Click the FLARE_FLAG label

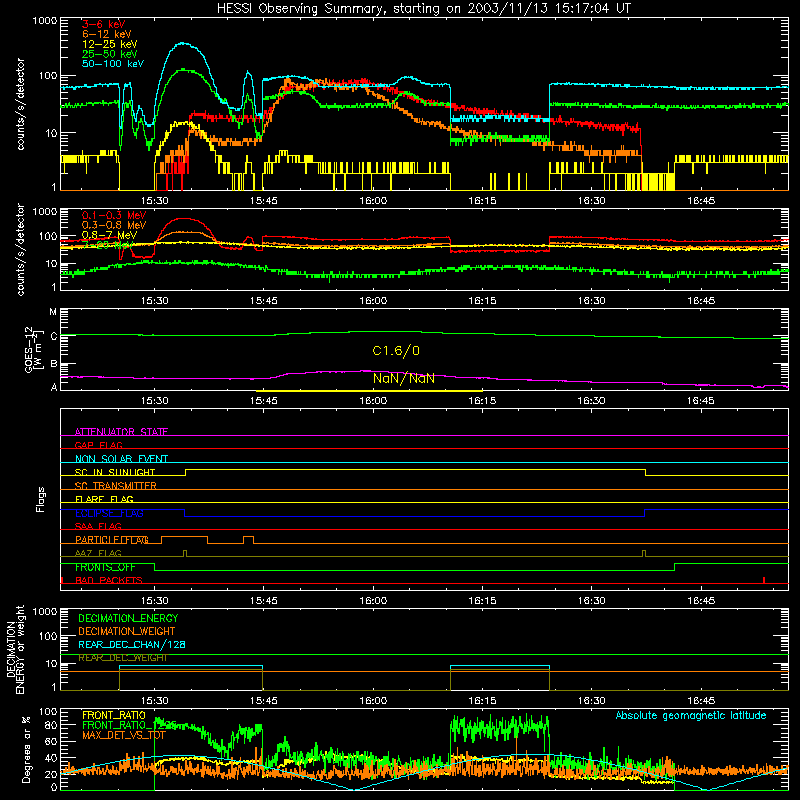pos(104,499)
